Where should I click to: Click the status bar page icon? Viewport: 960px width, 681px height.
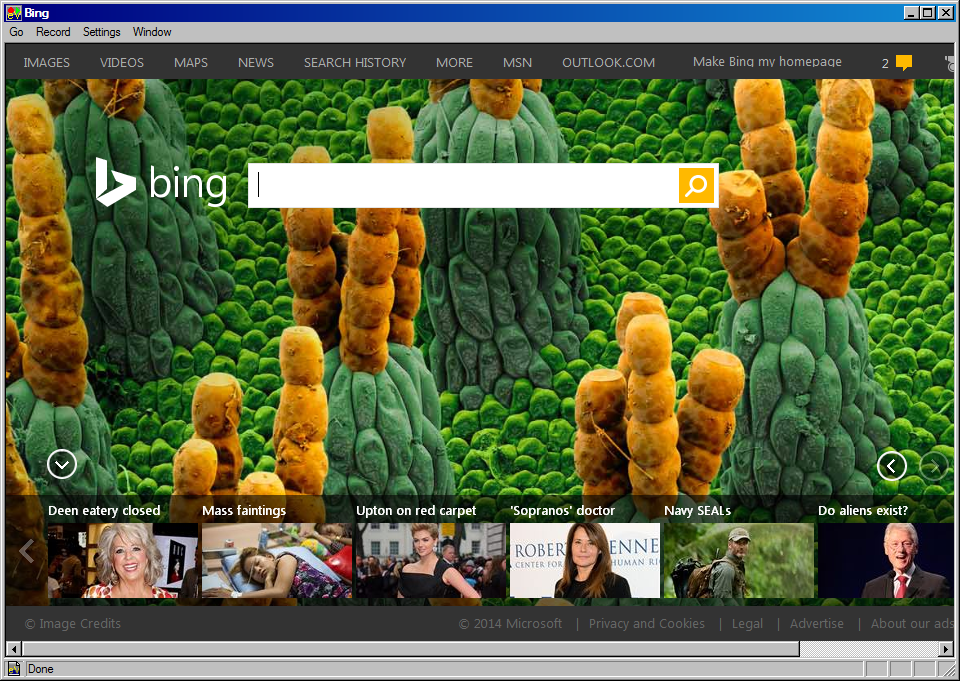(14, 669)
